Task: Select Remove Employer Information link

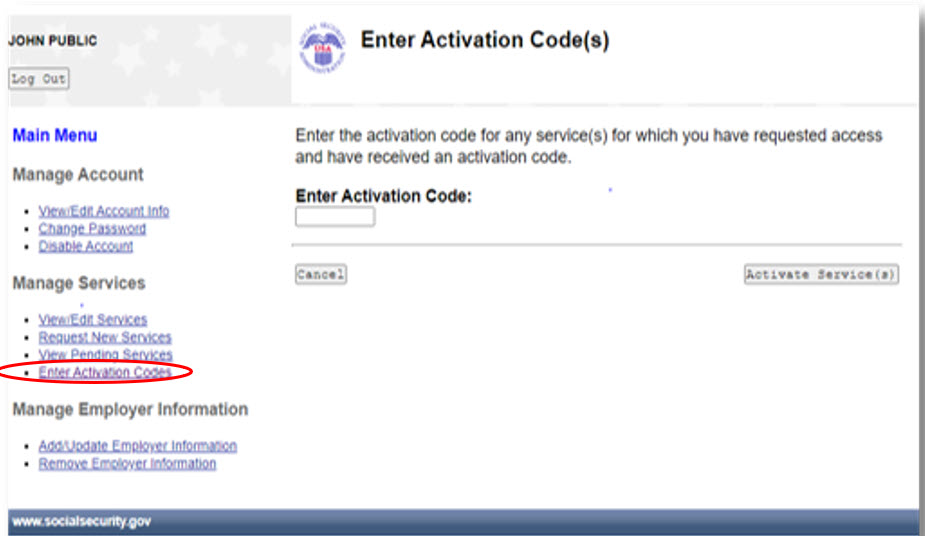Action: click(x=127, y=463)
